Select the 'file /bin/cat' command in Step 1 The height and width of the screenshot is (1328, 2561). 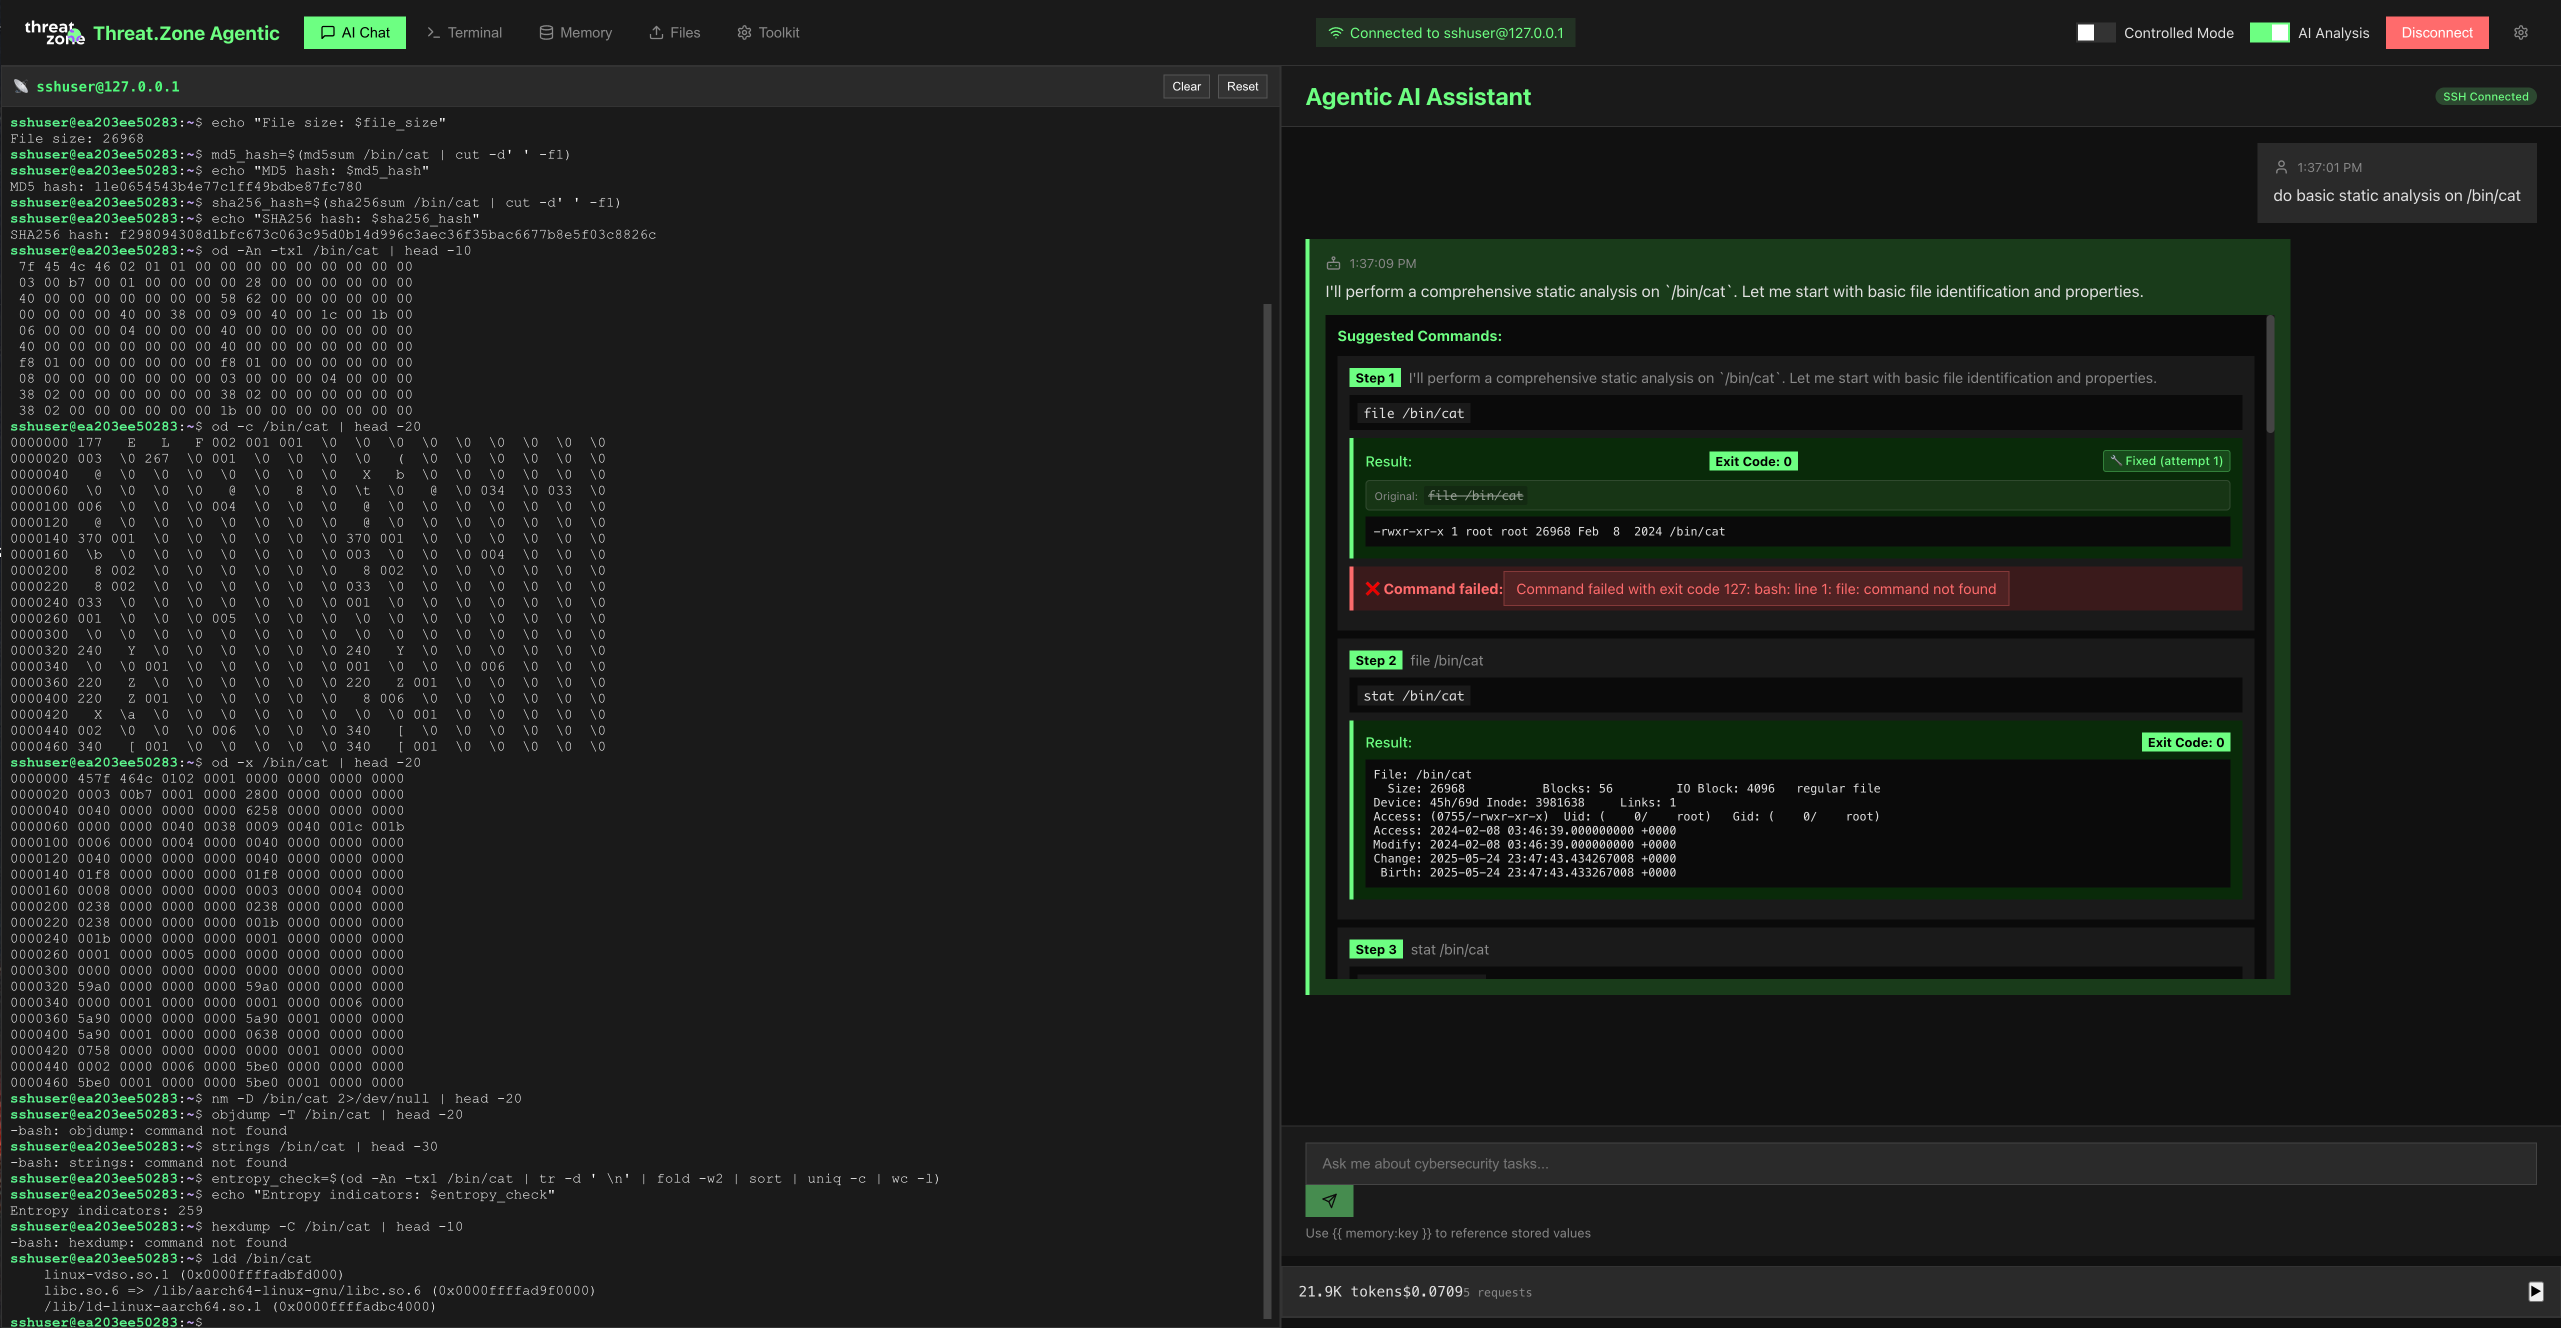(x=1413, y=413)
